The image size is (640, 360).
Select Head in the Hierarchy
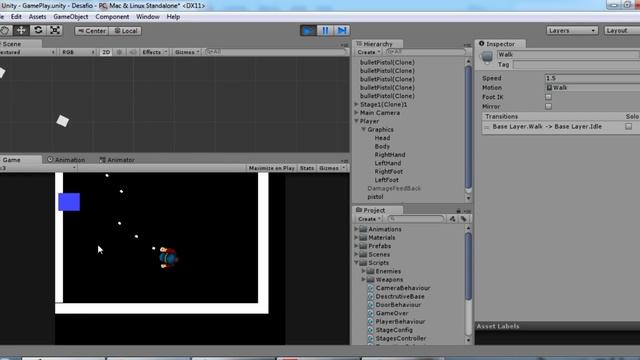382,138
